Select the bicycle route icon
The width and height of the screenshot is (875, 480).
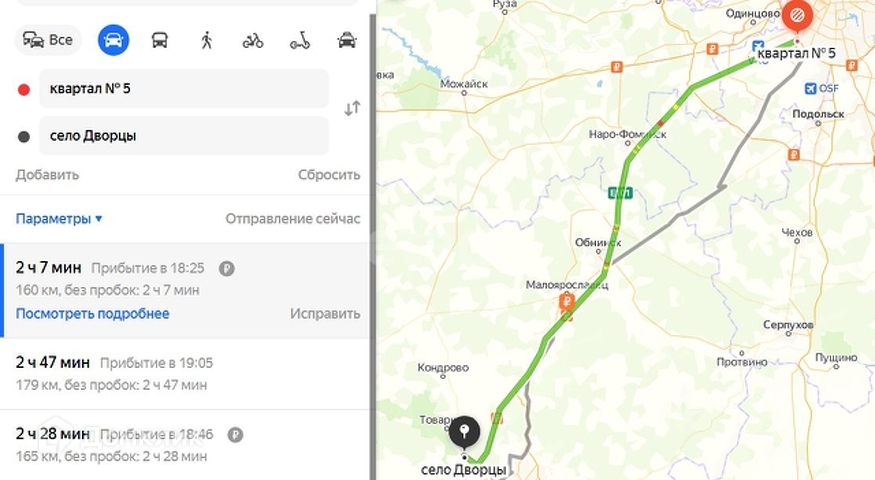click(x=253, y=40)
